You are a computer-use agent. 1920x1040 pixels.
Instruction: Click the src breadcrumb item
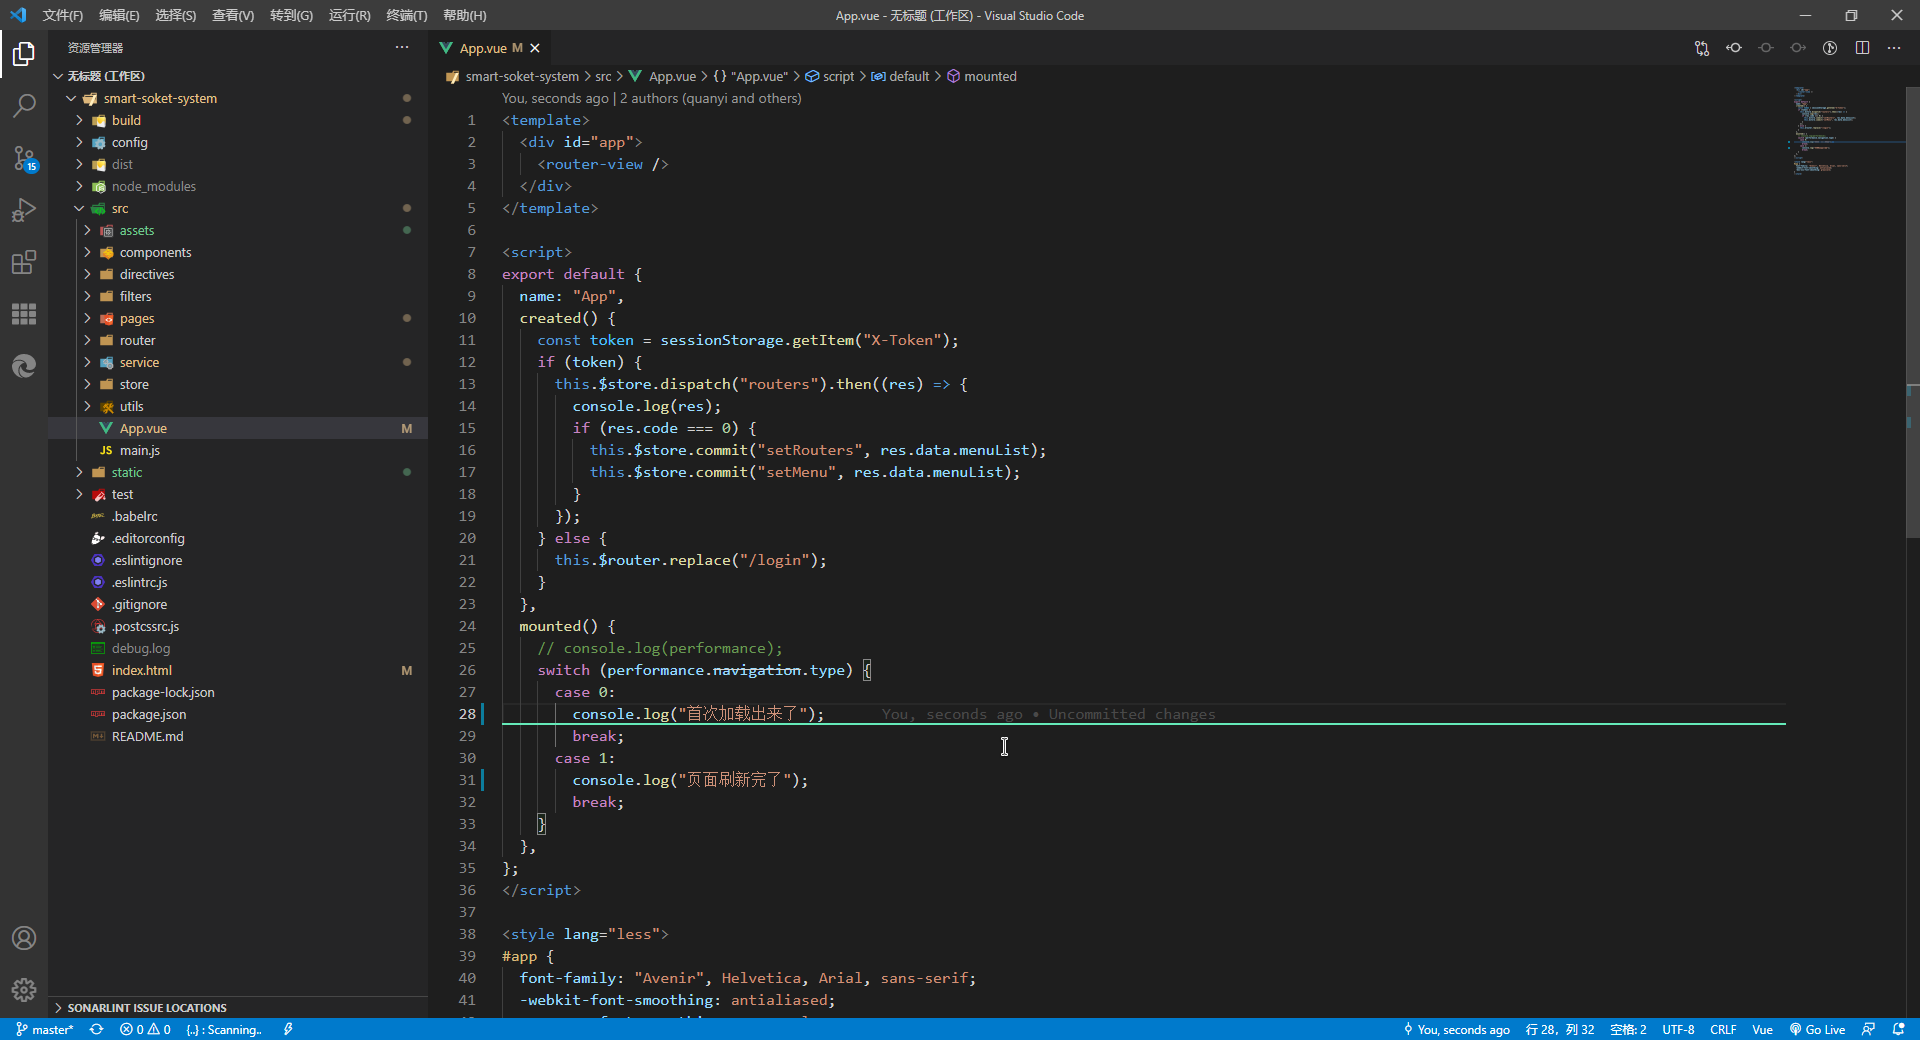click(603, 76)
